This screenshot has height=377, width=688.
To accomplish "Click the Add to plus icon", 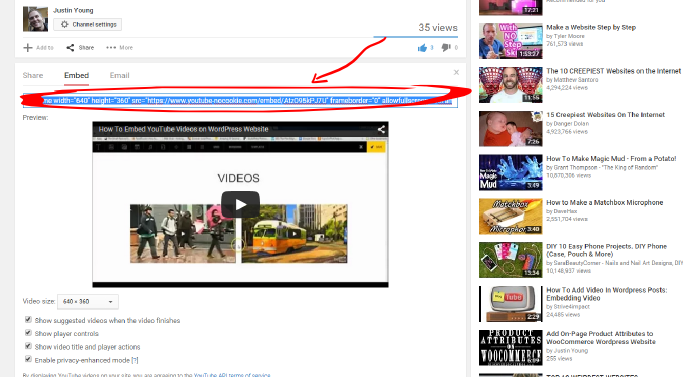I will coord(28,47).
